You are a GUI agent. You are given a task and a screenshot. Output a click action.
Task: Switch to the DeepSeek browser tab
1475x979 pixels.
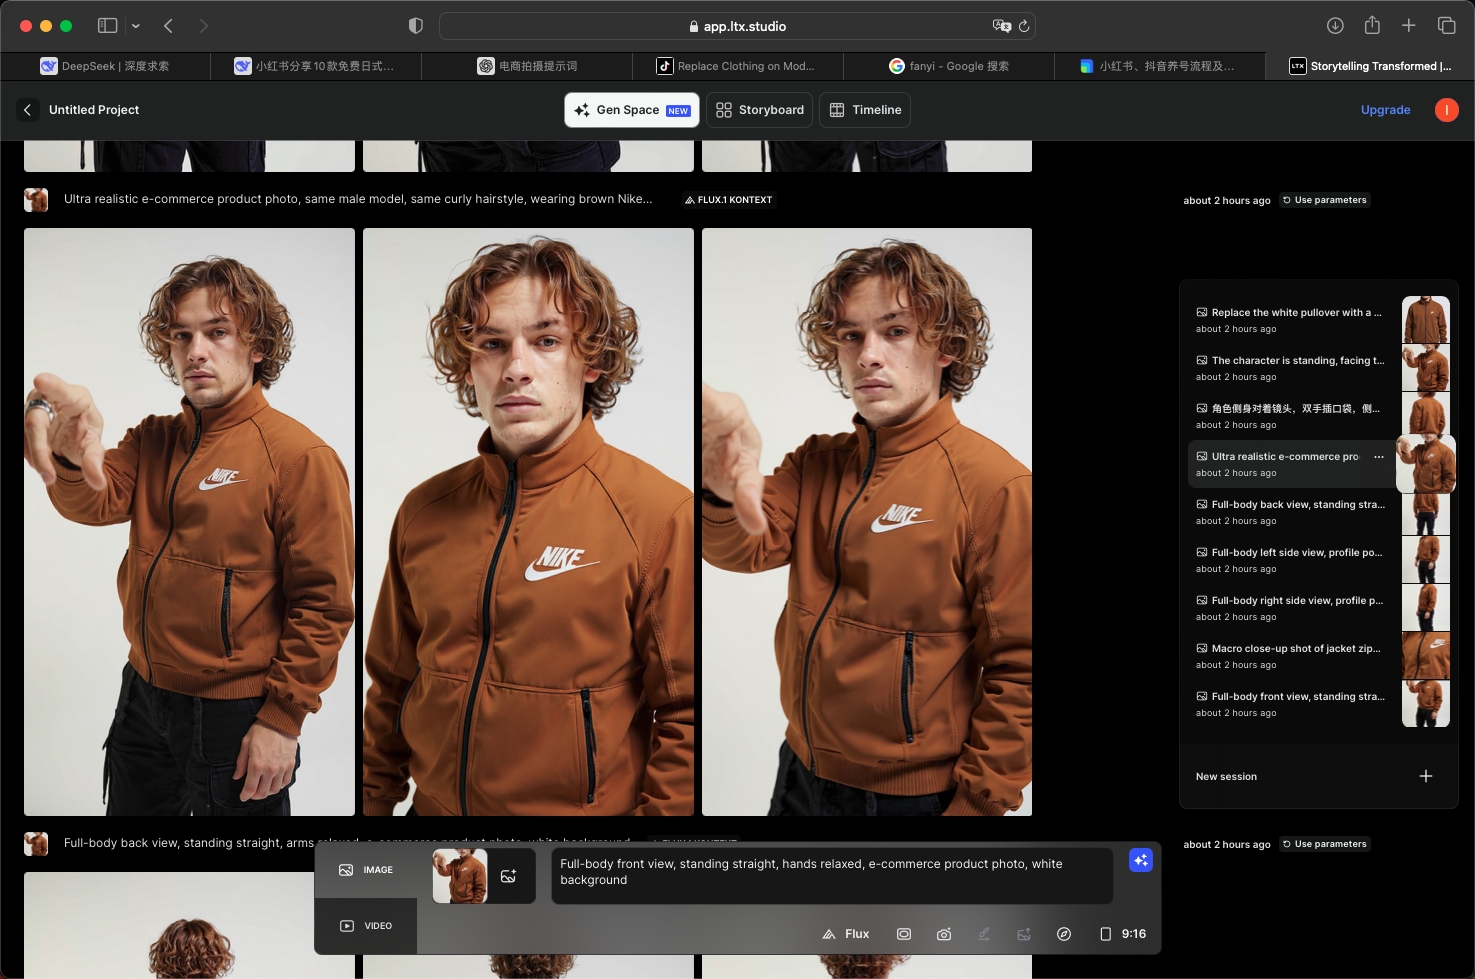[105, 66]
